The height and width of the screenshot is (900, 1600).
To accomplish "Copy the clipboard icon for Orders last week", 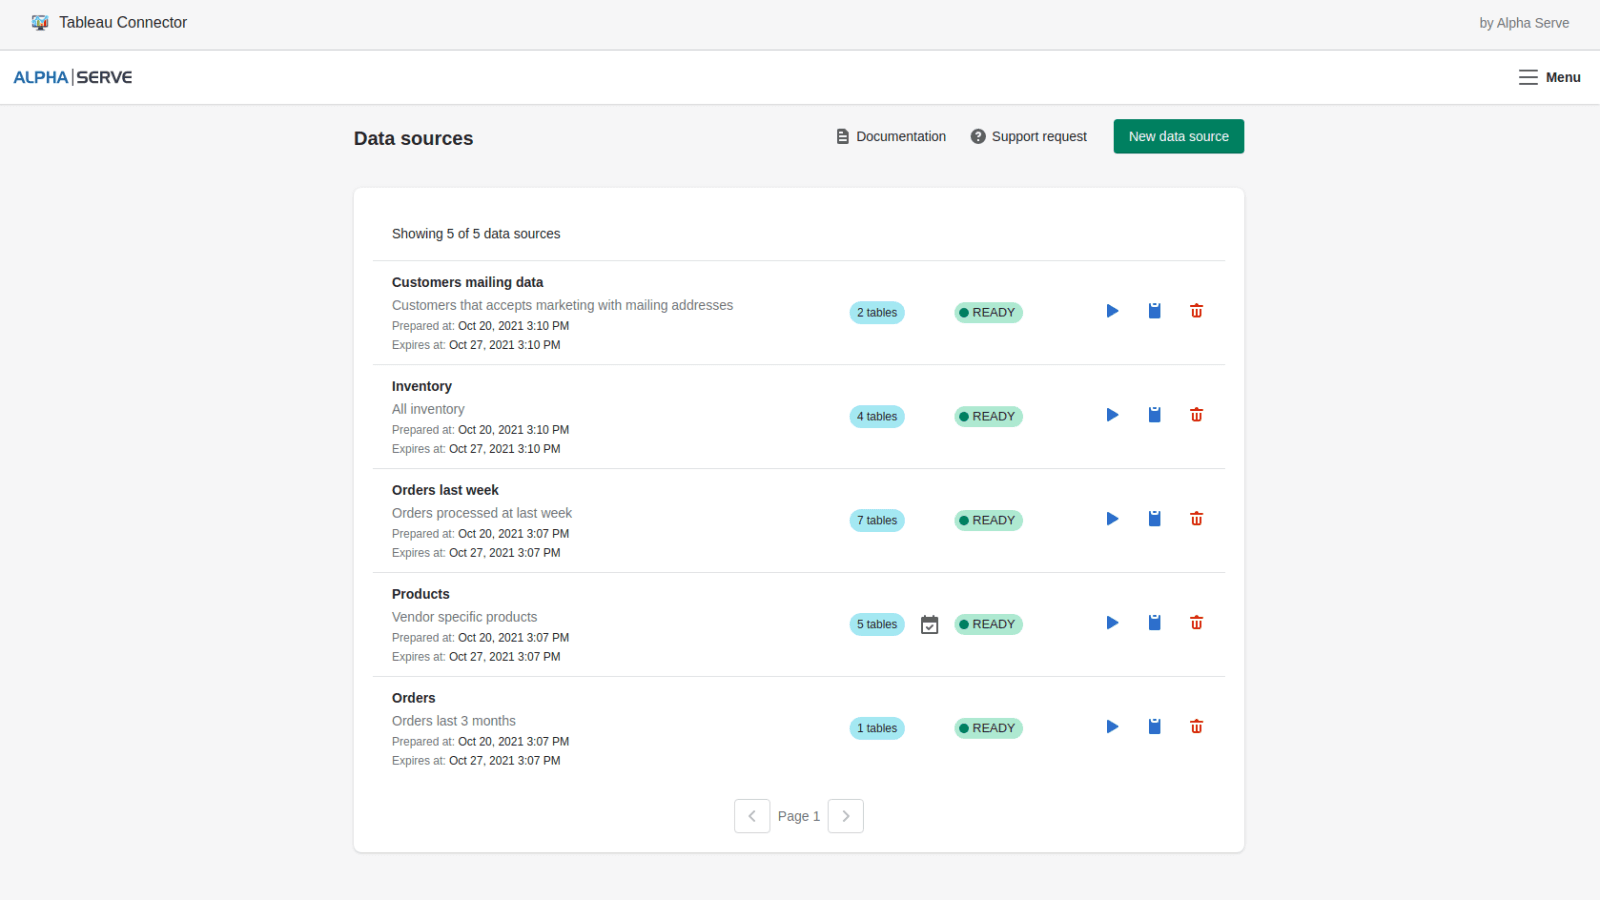I will (x=1154, y=518).
